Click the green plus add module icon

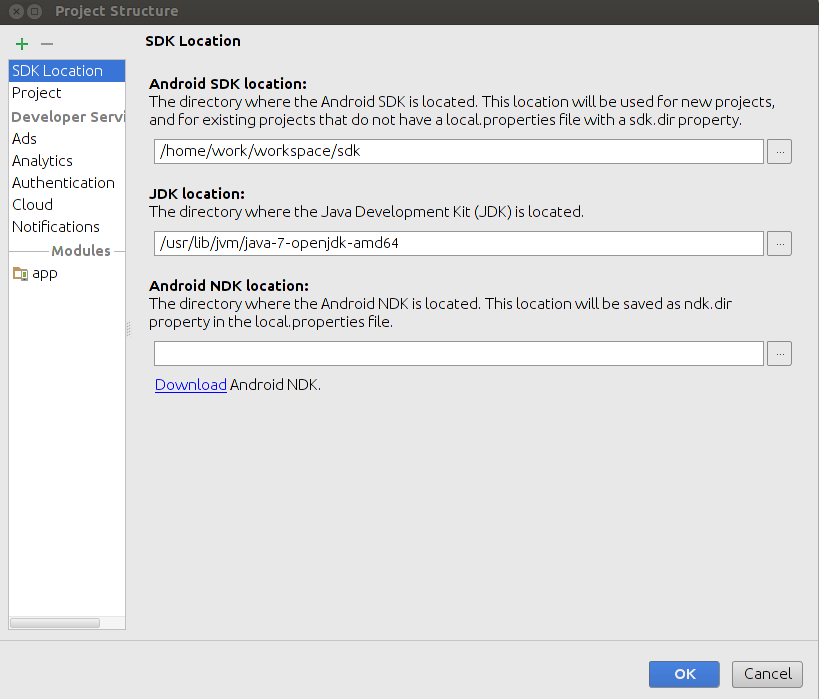(21, 44)
